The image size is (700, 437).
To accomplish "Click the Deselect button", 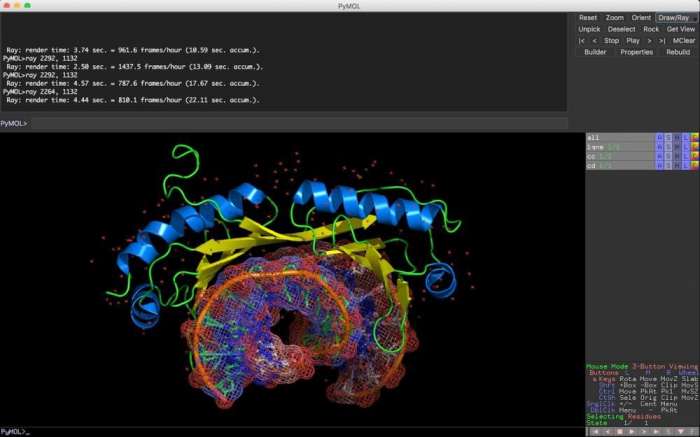I will click(x=621, y=29).
